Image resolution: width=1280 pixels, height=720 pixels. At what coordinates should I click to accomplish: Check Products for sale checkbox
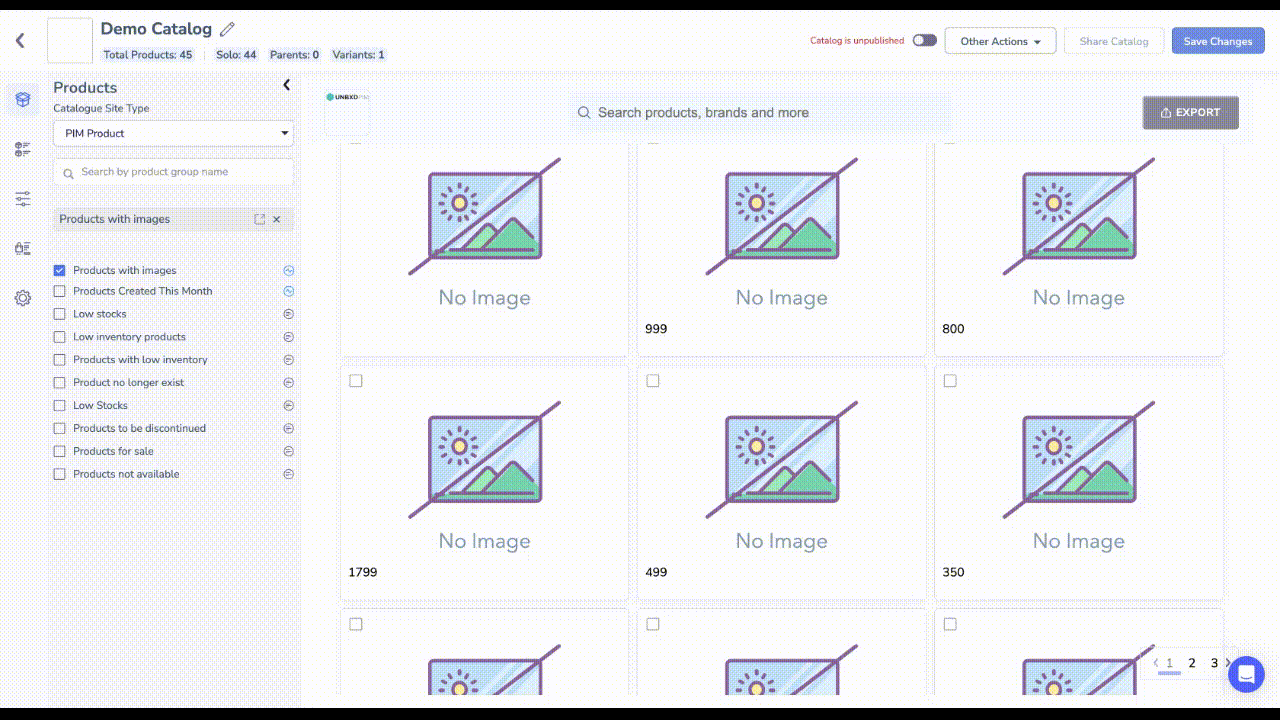pos(60,451)
